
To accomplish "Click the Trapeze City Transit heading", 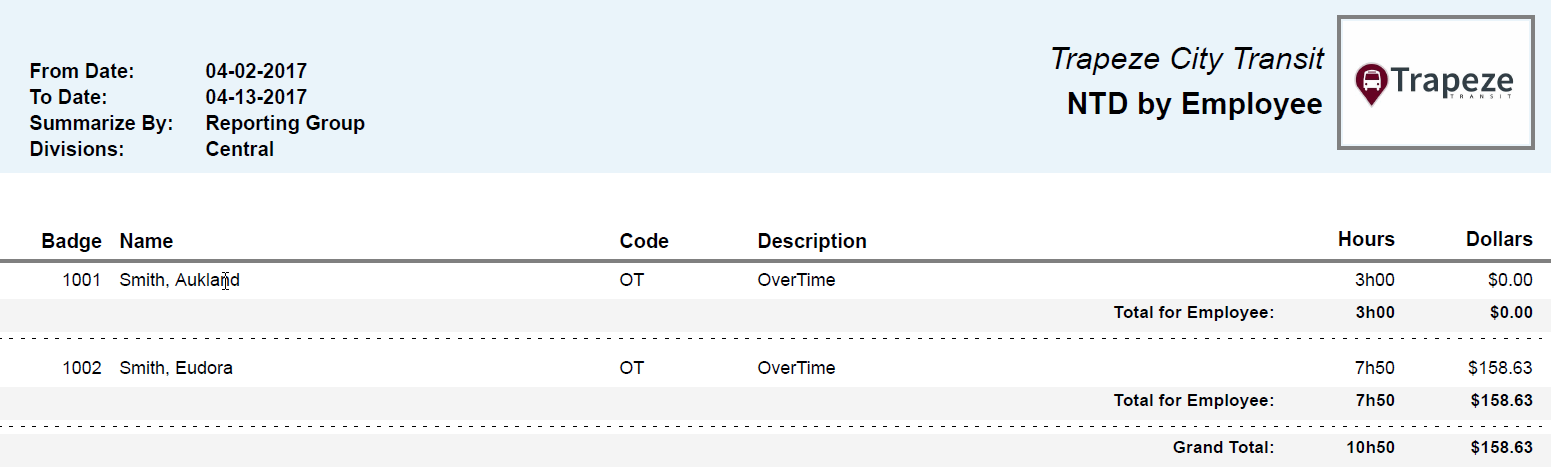I will pyautogui.click(x=1187, y=60).
